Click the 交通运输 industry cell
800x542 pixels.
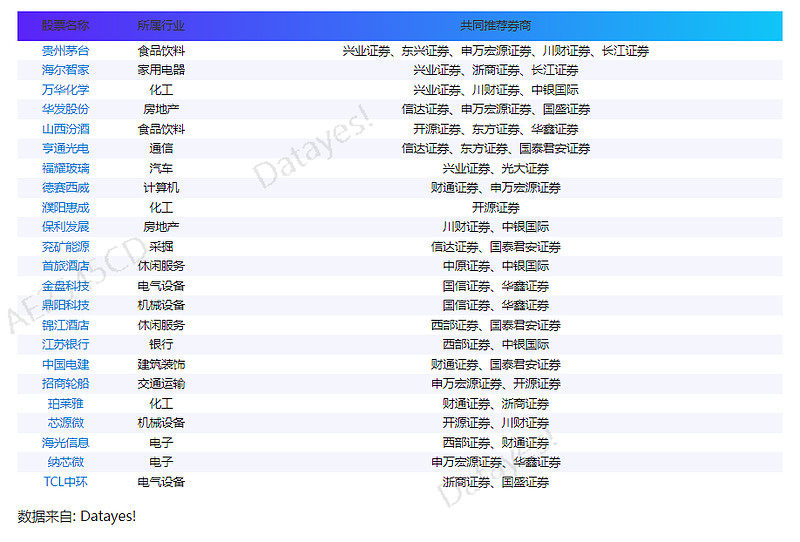tap(161, 384)
